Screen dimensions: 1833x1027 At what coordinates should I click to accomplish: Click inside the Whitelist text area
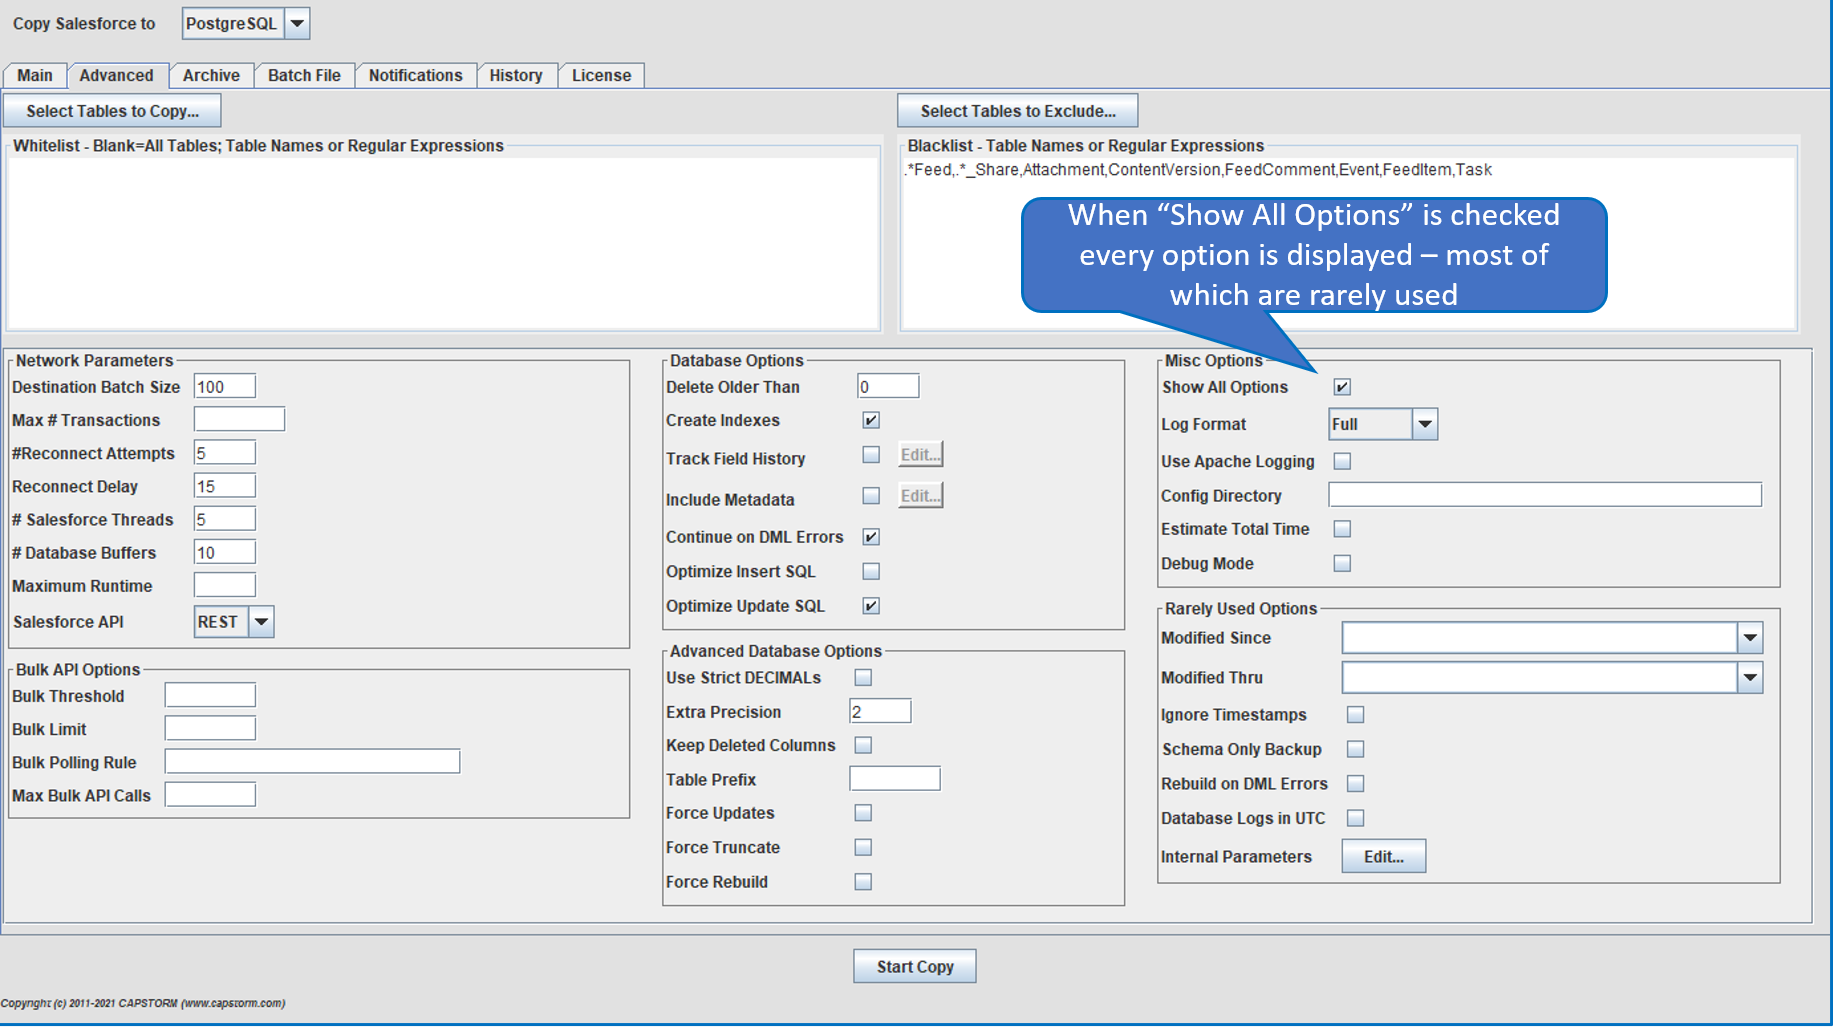pyautogui.click(x=443, y=243)
